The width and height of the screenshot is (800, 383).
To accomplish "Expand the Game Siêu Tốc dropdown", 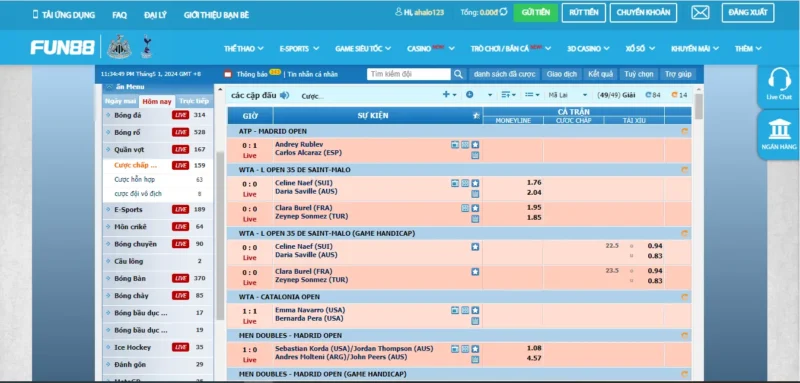I will pyautogui.click(x=363, y=48).
